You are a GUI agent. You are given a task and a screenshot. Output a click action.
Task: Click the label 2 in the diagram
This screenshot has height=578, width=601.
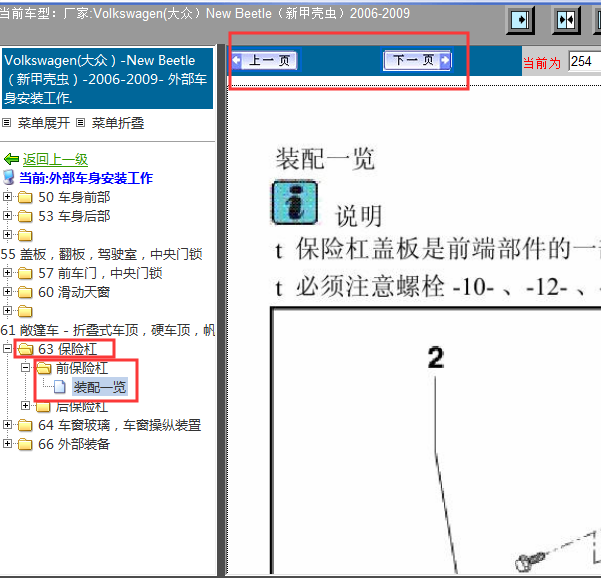(x=436, y=358)
